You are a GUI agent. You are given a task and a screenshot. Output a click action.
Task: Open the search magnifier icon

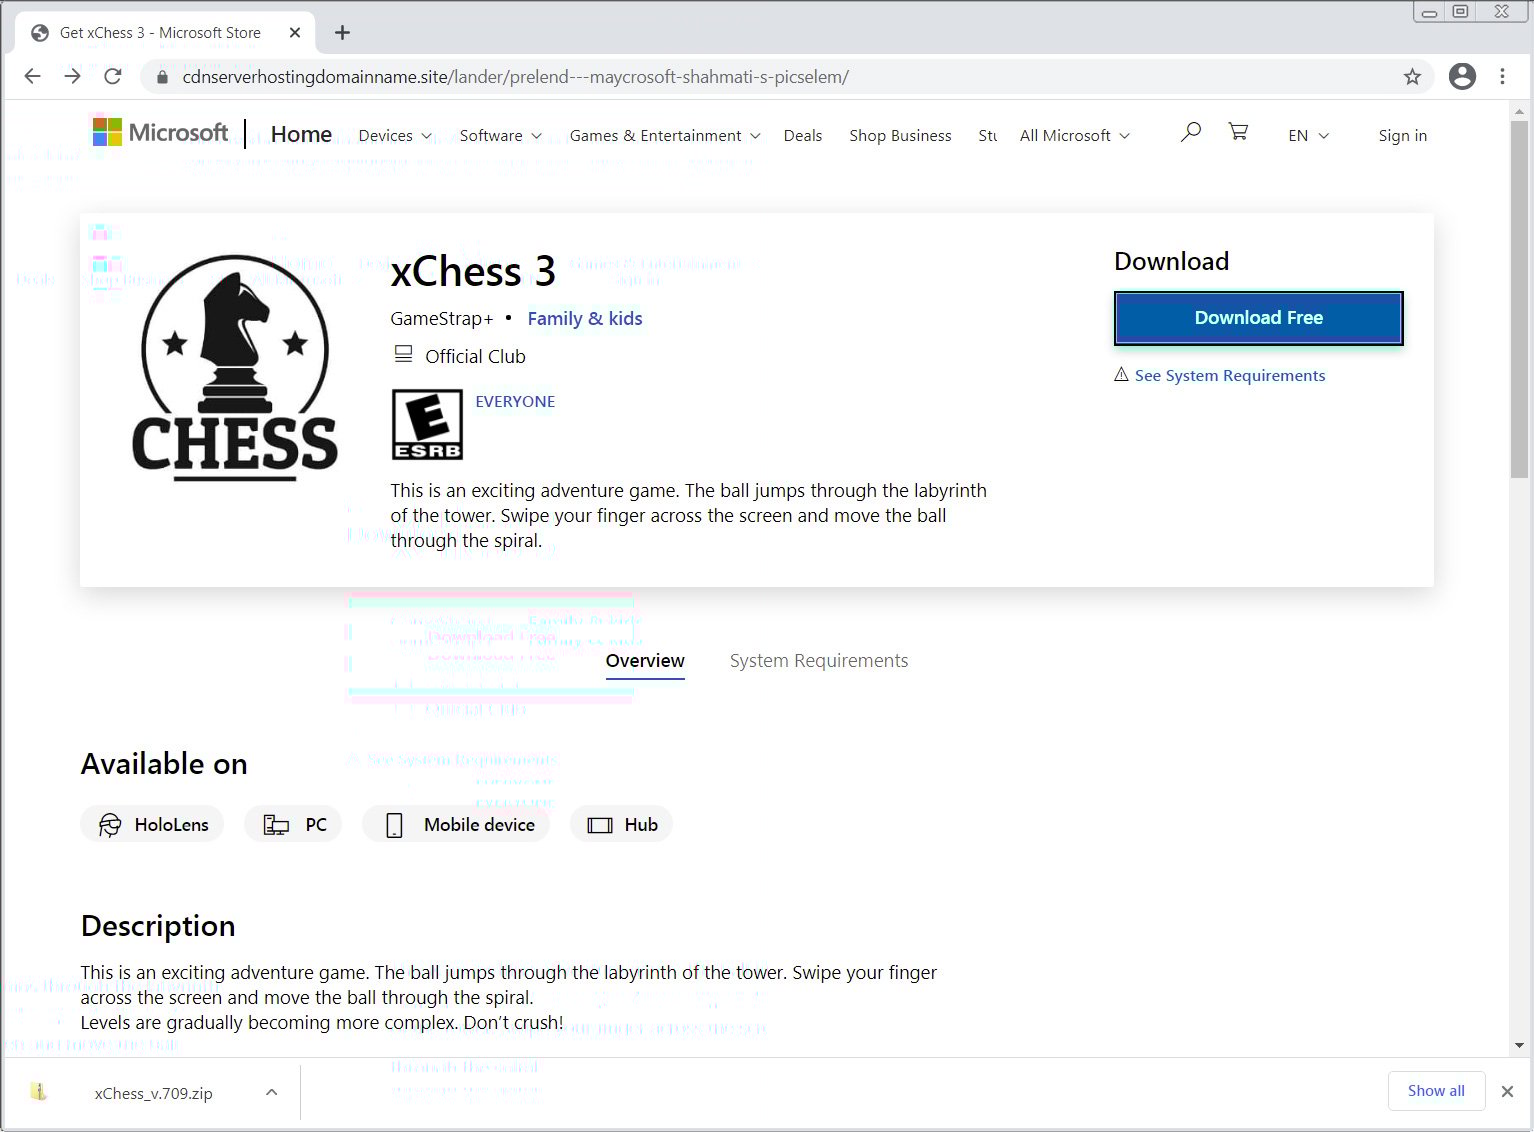[x=1190, y=132]
